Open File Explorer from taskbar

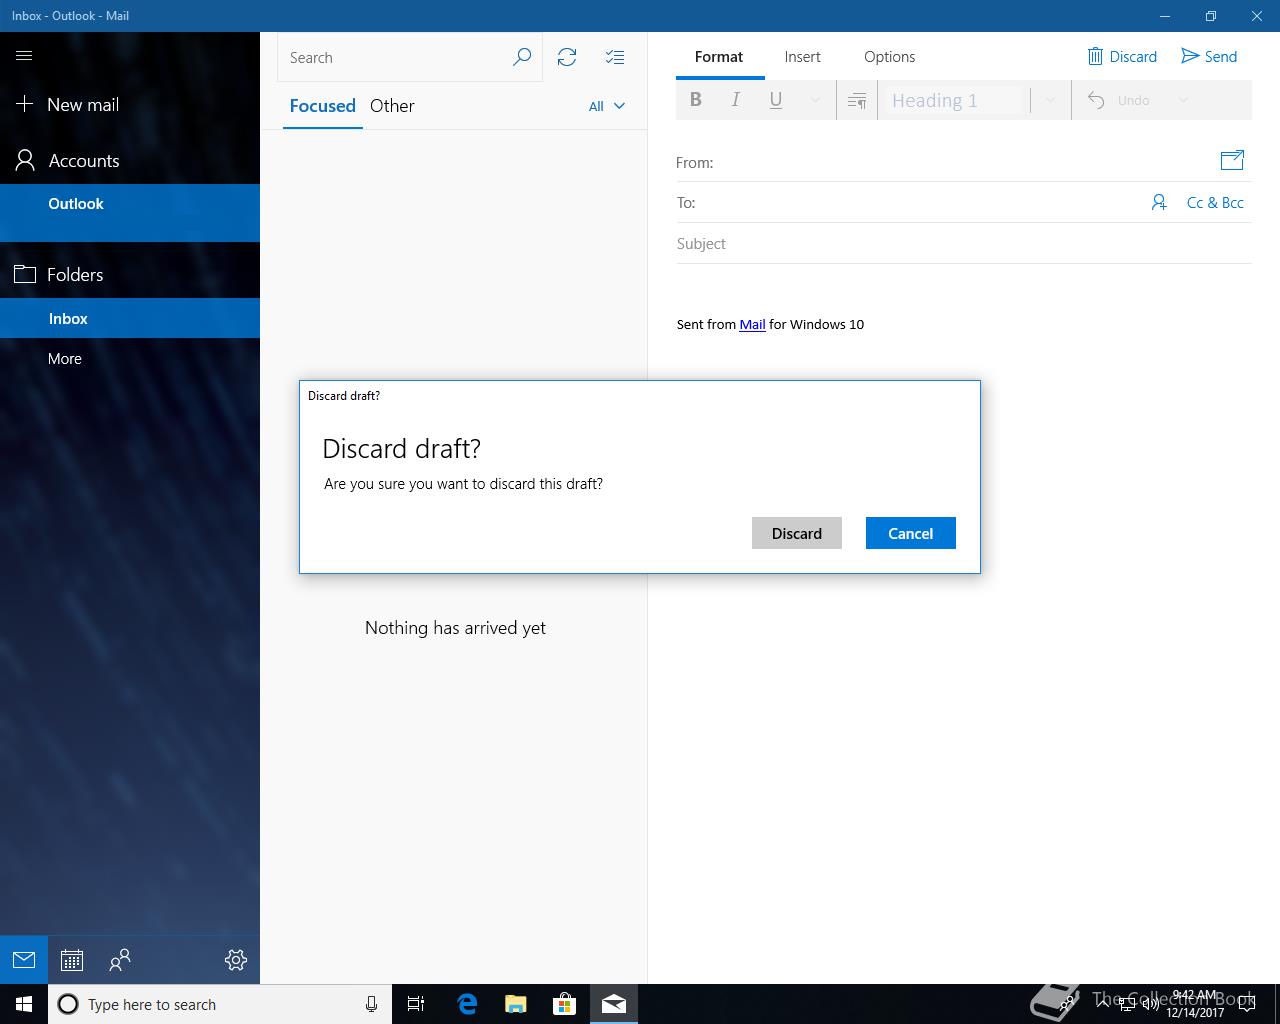pos(516,1004)
